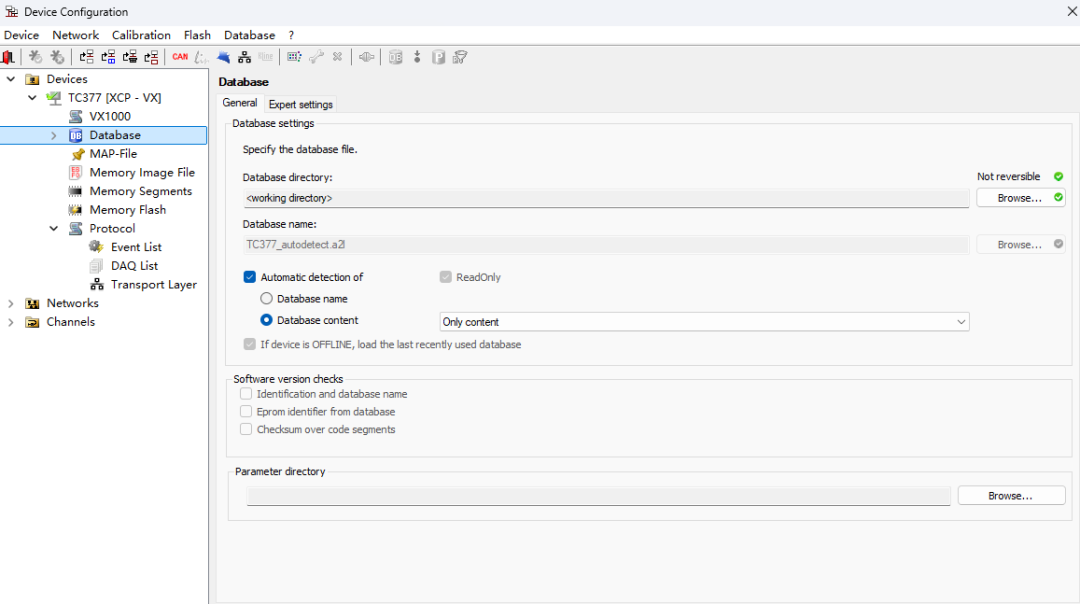
Task: Select the Devices root tree item
Action: point(67,79)
